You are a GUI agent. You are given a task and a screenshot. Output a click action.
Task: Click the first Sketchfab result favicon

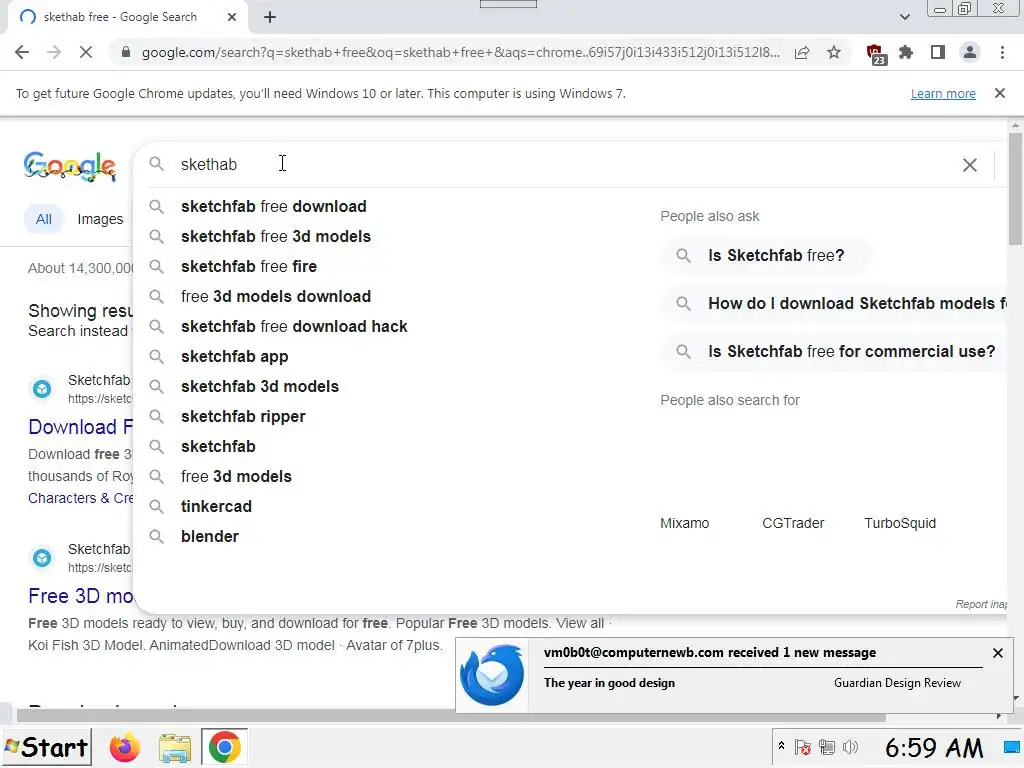(x=42, y=389)
